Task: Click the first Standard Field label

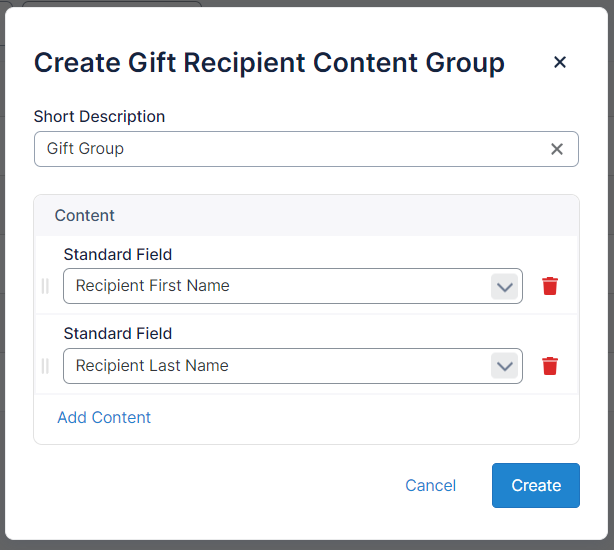Action: 118,255
